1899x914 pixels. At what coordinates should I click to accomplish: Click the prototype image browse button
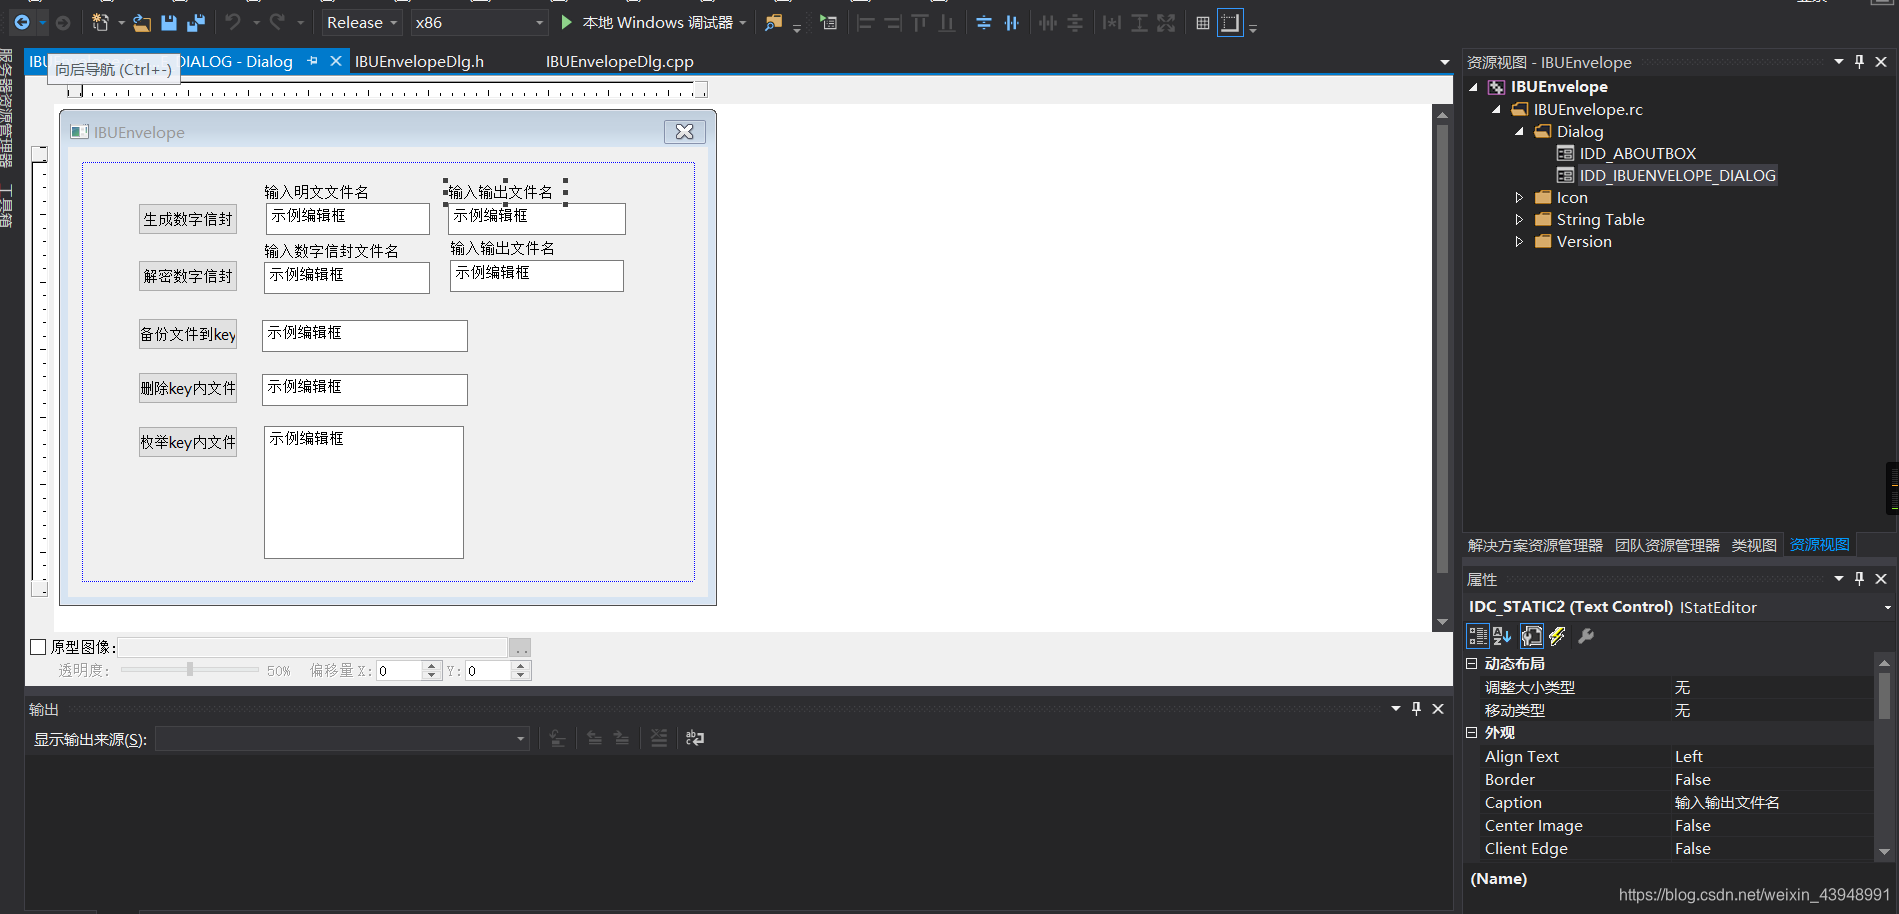click(x=520, y=647)
